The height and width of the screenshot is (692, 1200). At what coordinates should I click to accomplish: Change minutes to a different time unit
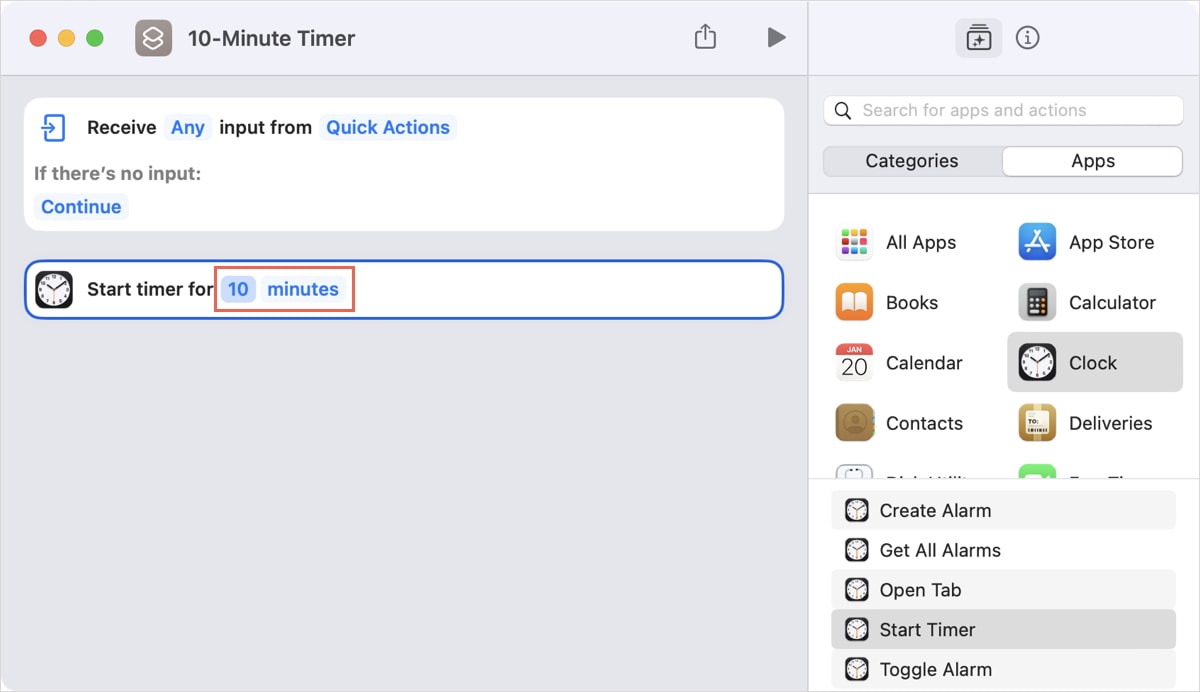tap(303, 289)
